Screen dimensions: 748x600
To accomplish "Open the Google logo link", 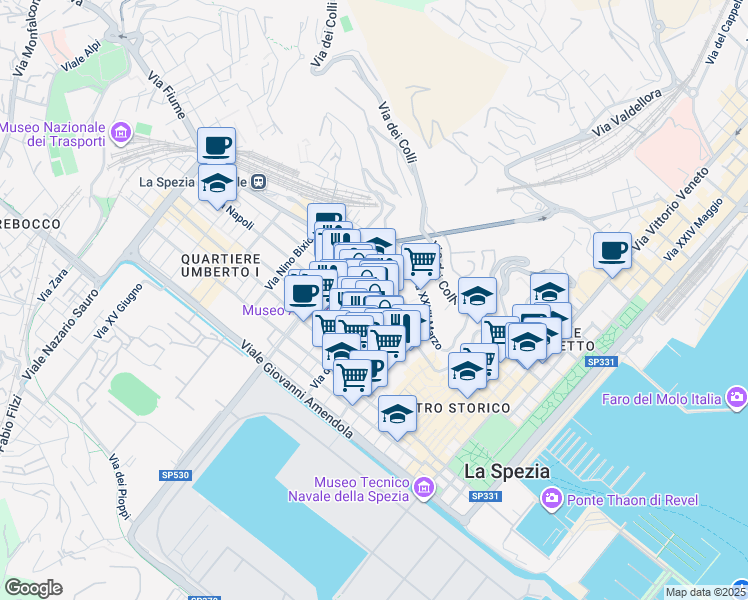I will tap(33, 588).
